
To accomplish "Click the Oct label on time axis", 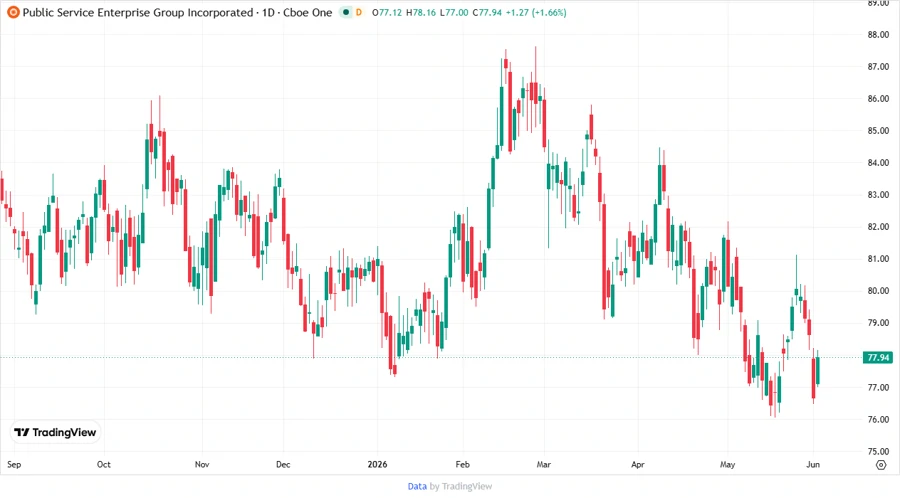I will click(x=103, y=464).
